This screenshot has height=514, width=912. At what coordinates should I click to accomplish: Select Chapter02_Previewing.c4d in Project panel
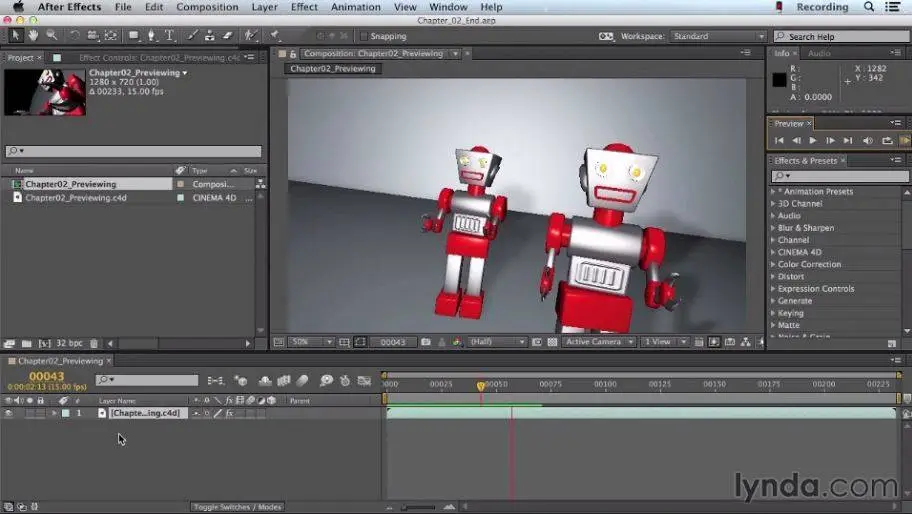76,198
